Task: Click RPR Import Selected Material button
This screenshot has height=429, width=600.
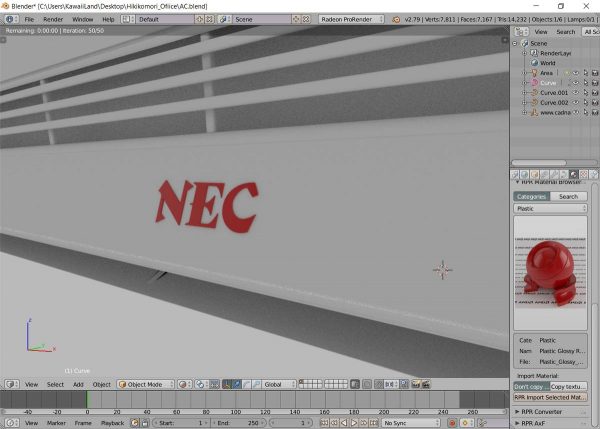Action: (550, 397)
